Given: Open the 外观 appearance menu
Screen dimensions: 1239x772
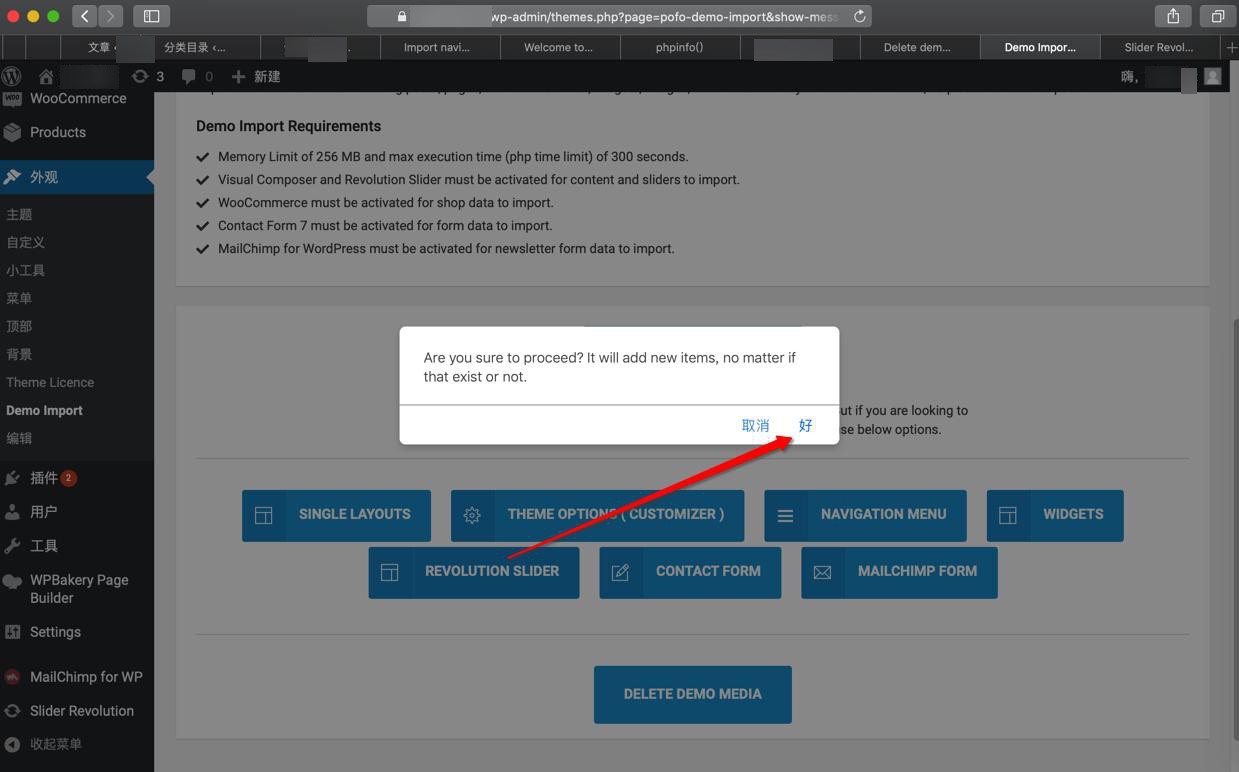Looking at the screenshot, I should pyautogui.click(x=77, y=177).
